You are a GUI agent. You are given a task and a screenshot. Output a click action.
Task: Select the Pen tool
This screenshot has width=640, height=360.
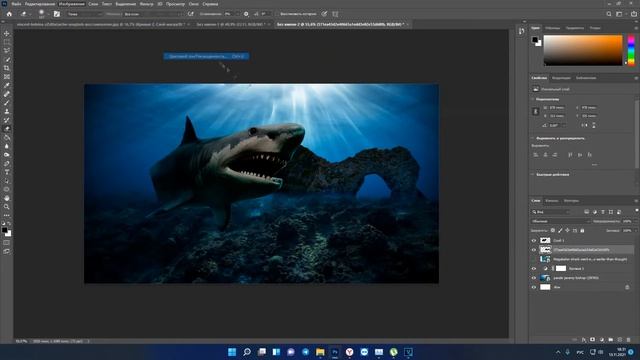[x=7, y=163]
